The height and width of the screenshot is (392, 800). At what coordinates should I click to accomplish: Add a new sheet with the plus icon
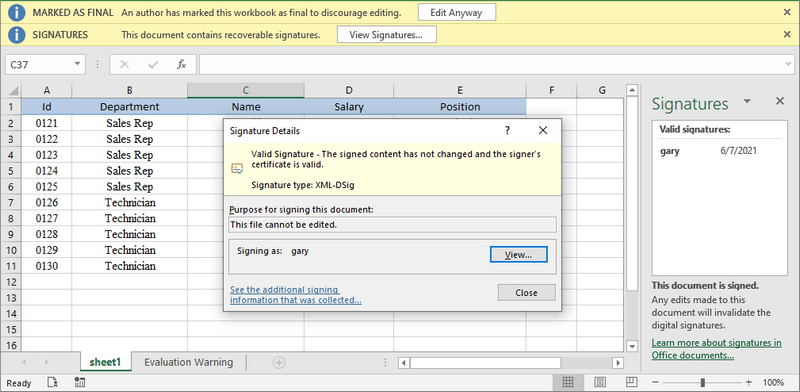pos(279,362)
